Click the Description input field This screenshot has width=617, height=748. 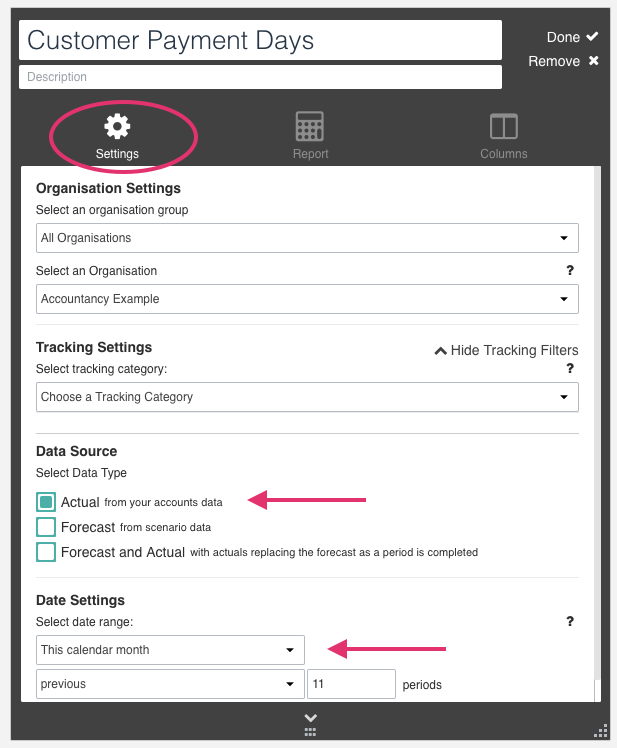(x=260, y=77)
